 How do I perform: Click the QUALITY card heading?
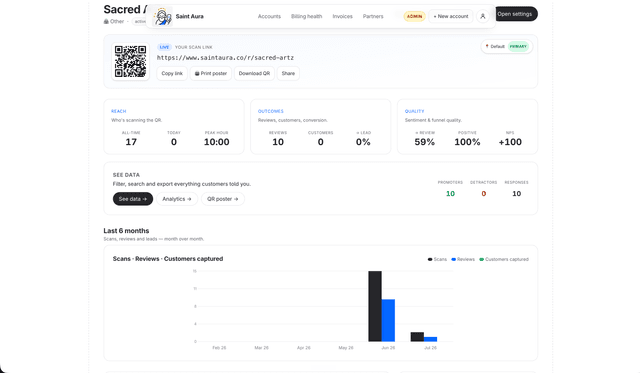click(x=414, y=111)
